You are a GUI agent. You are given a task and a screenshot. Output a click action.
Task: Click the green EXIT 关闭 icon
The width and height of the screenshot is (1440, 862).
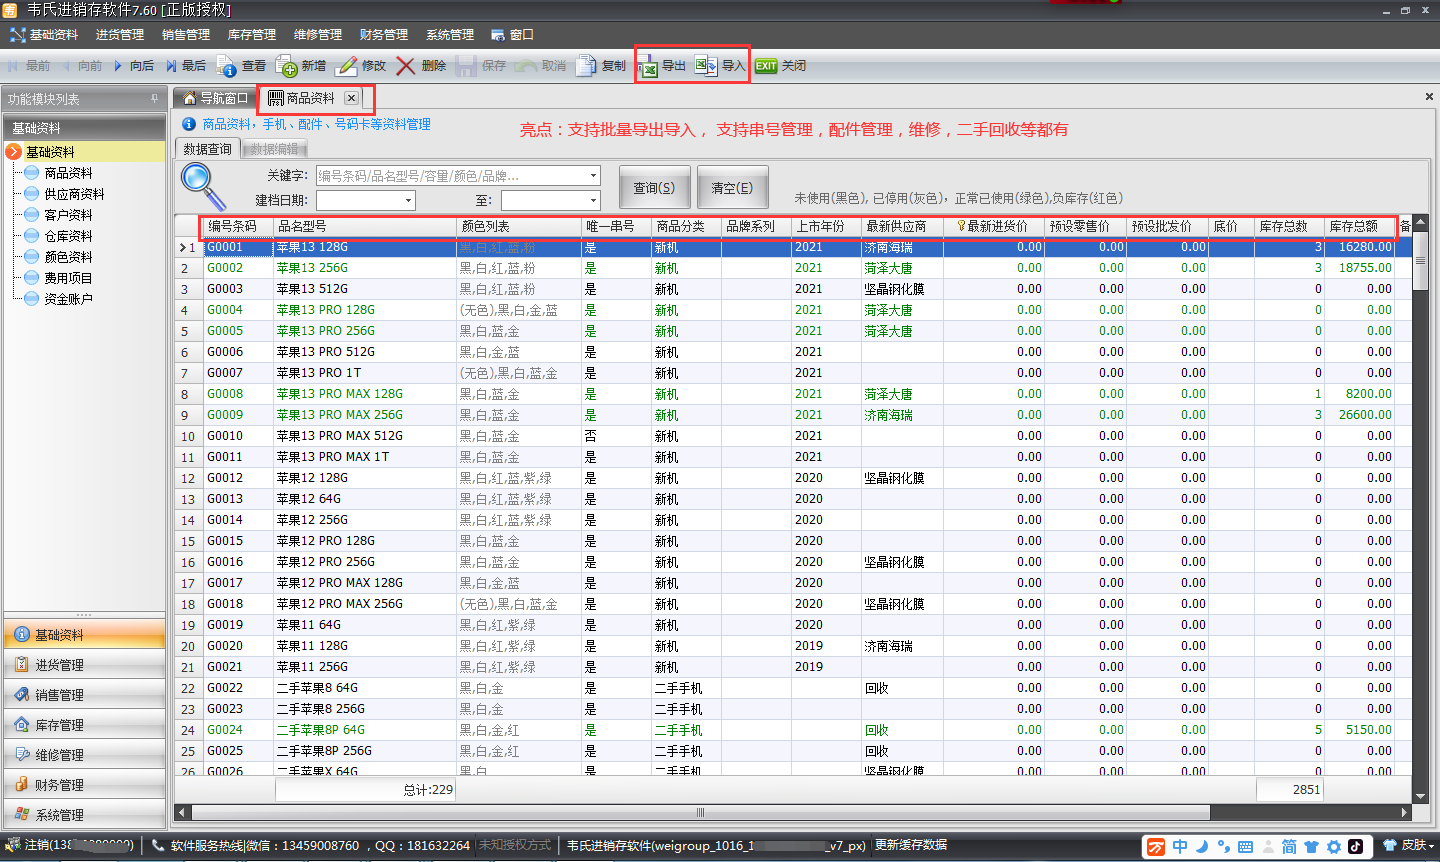[x=766, y=66]
